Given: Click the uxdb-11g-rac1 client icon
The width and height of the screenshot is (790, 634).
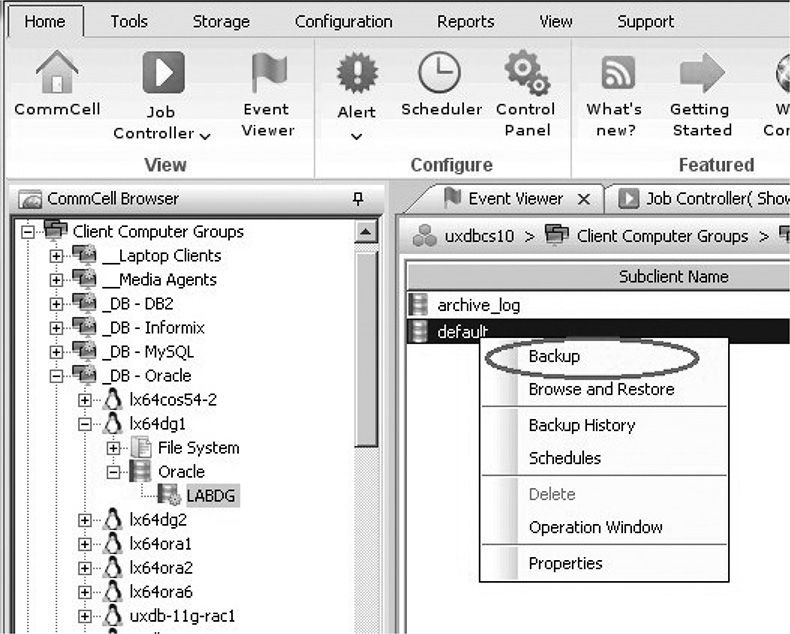Looking at the screenshot, I should coord(113,615).
